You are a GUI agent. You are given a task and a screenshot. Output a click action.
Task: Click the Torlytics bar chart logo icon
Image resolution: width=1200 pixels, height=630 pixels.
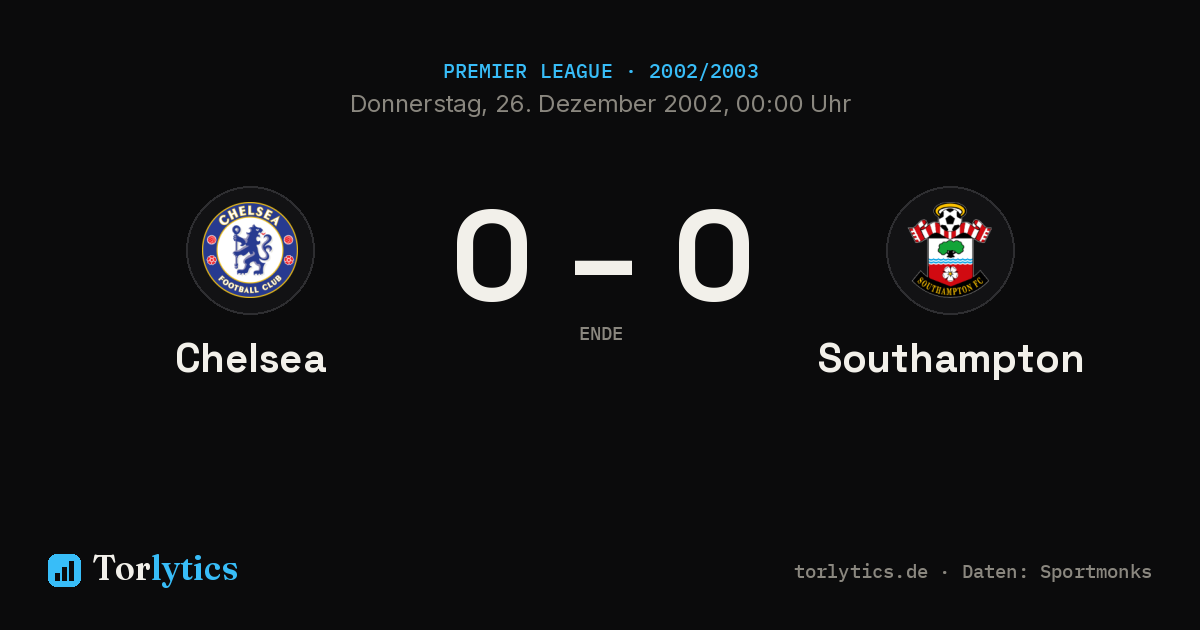click(x=64, y=570)
